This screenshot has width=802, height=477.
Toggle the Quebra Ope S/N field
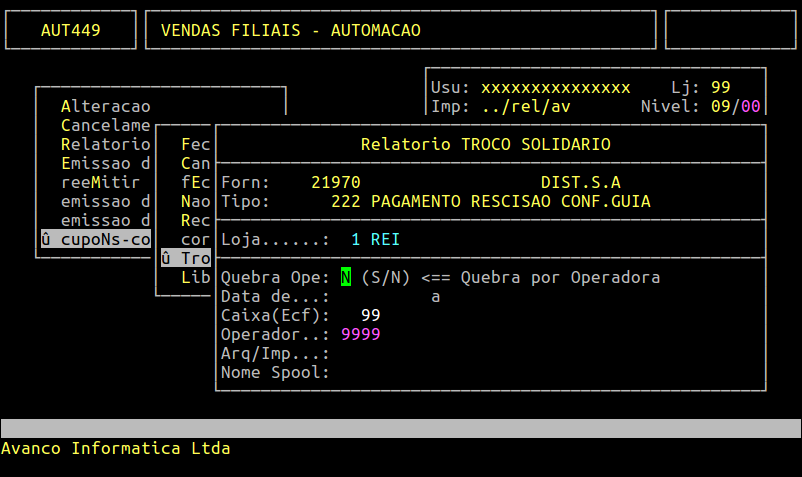[x=346, y=277]
